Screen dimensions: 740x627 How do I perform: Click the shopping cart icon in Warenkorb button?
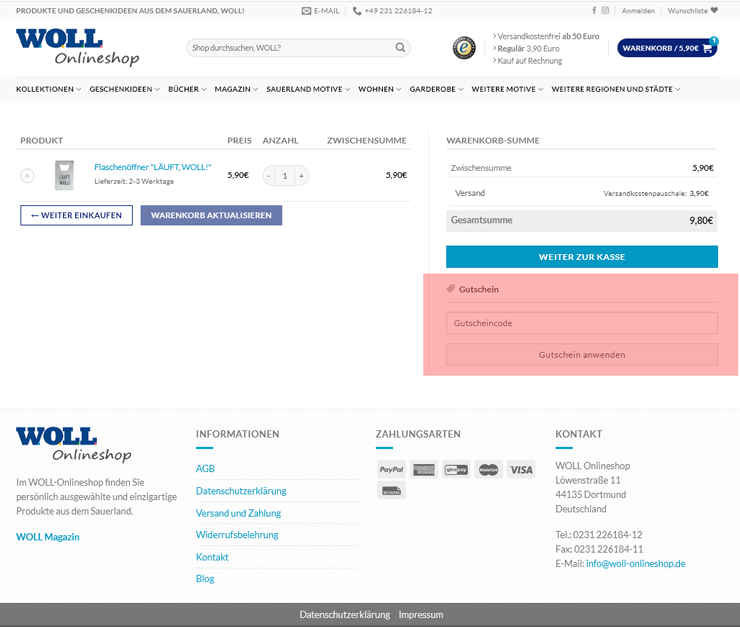(x=707, y=48)
